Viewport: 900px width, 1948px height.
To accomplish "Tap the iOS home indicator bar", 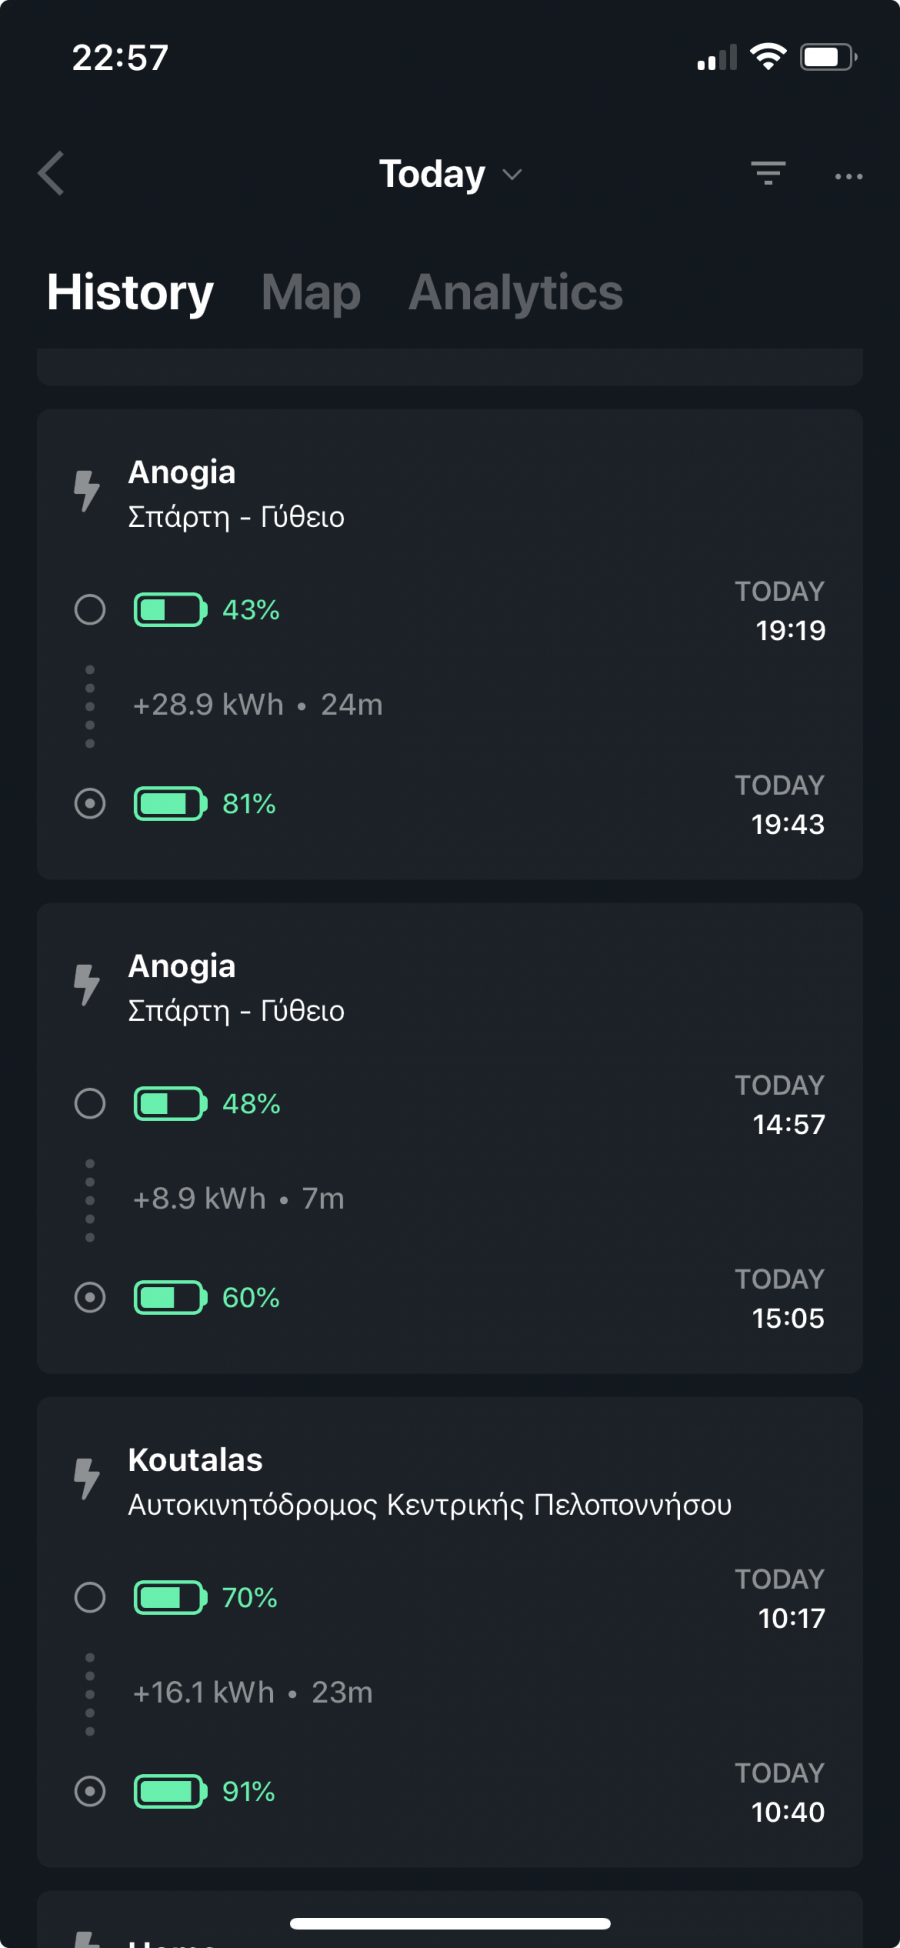I will click(450, 1923).
